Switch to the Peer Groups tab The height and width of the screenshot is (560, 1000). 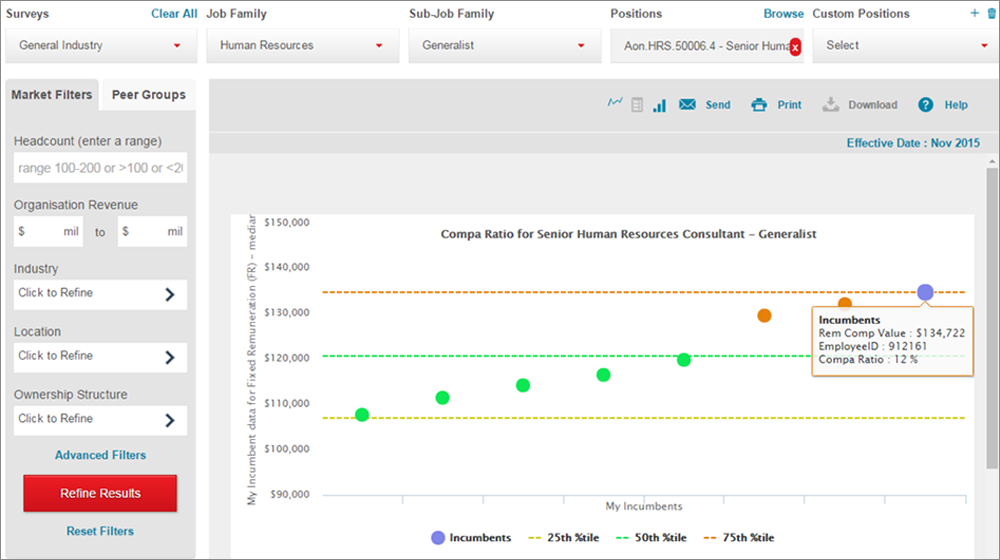(x=148, y=95)
